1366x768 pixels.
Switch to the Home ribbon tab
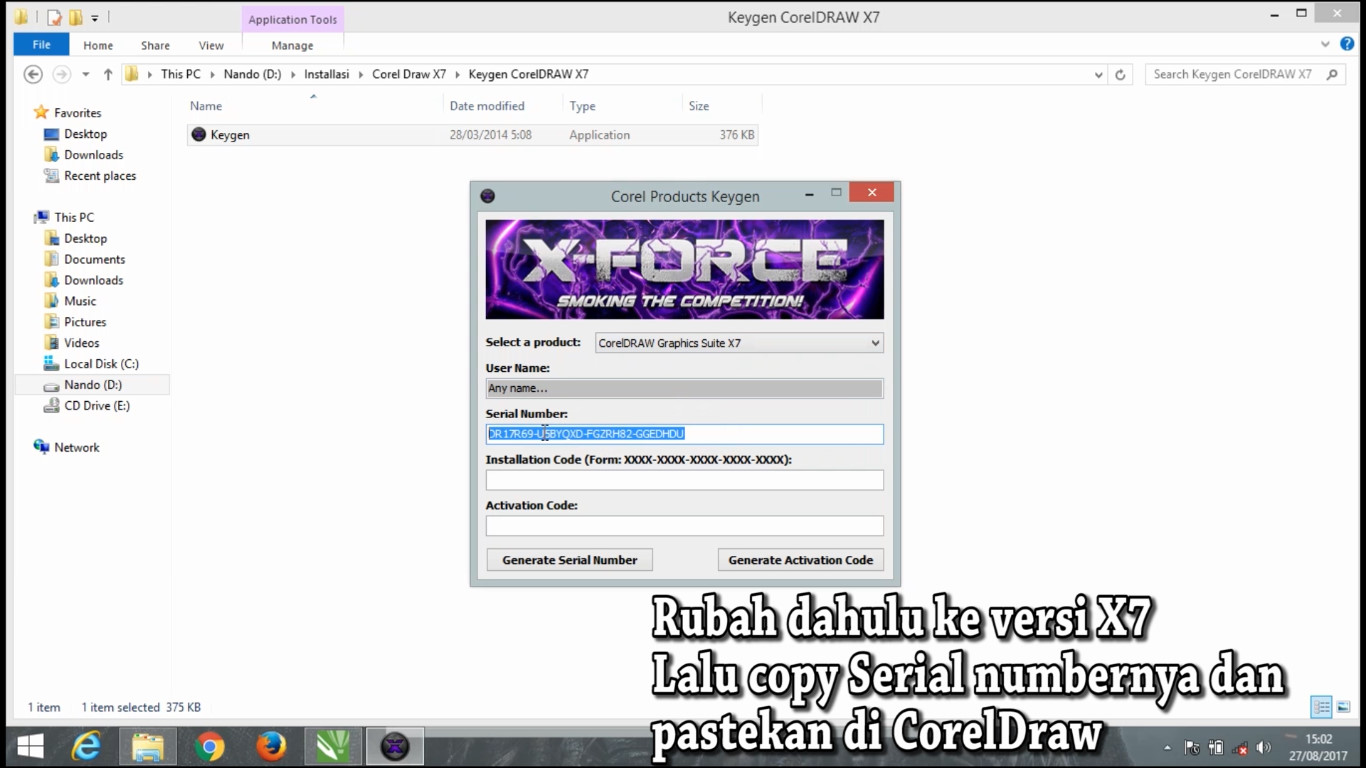[x=98, y=45]
